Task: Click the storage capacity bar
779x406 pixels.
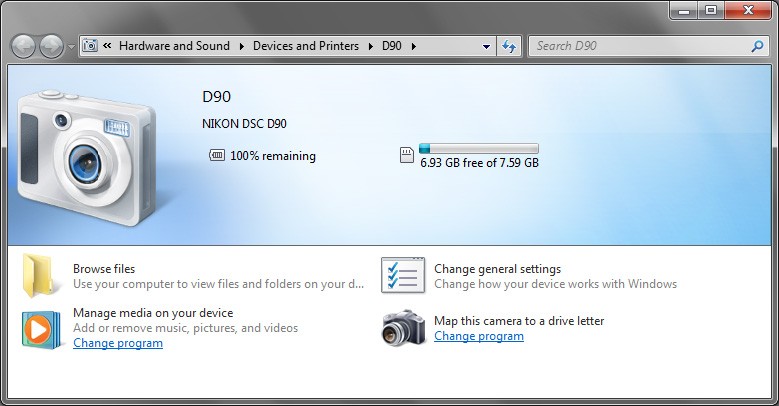Action: [x=479, y=148]
